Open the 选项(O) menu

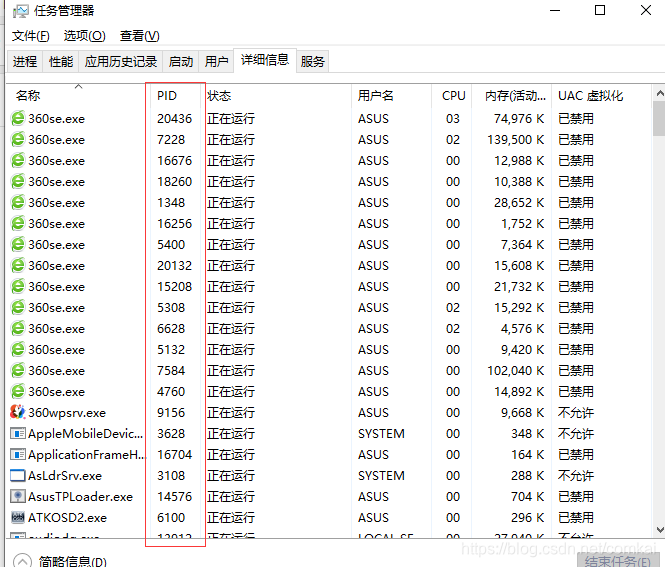point(84,36)
